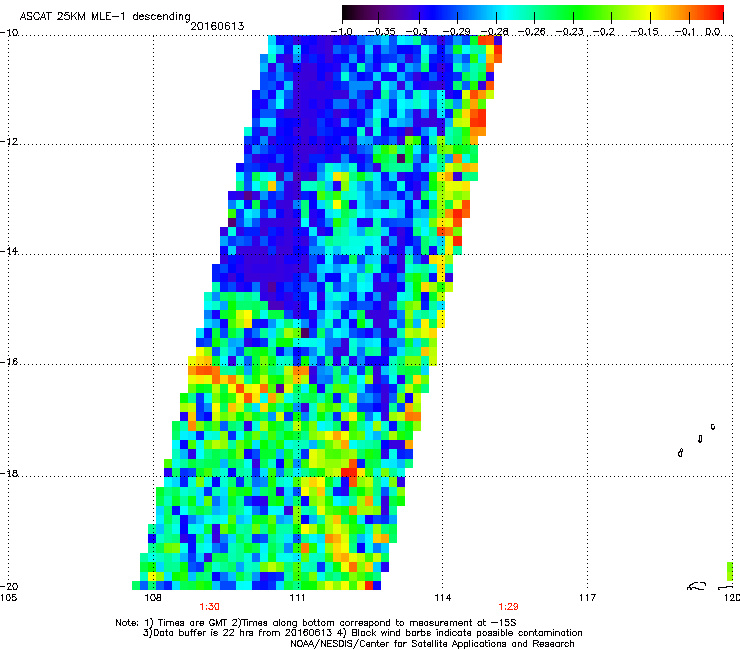The width and height of the screenshot is (740, 650).
Task: Click the 117 longitude axis label
Action: (x=588, y=598)
